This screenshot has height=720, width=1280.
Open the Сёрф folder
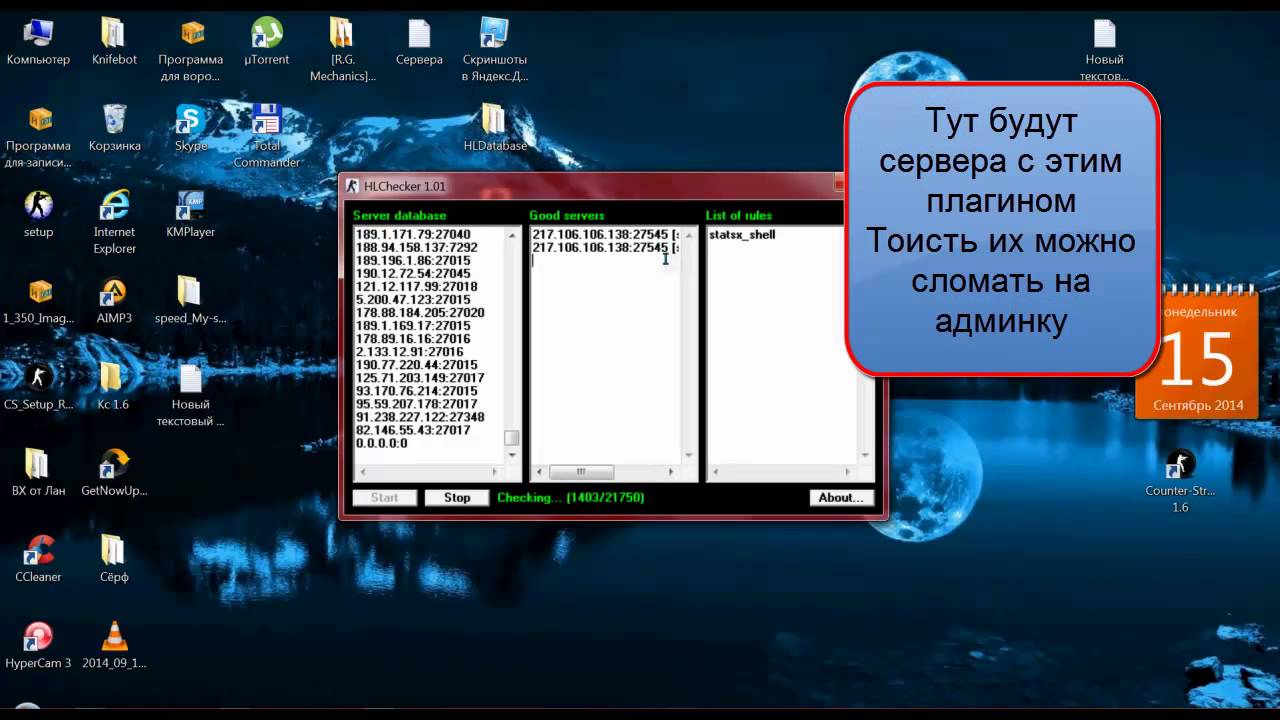pos(113,559)
